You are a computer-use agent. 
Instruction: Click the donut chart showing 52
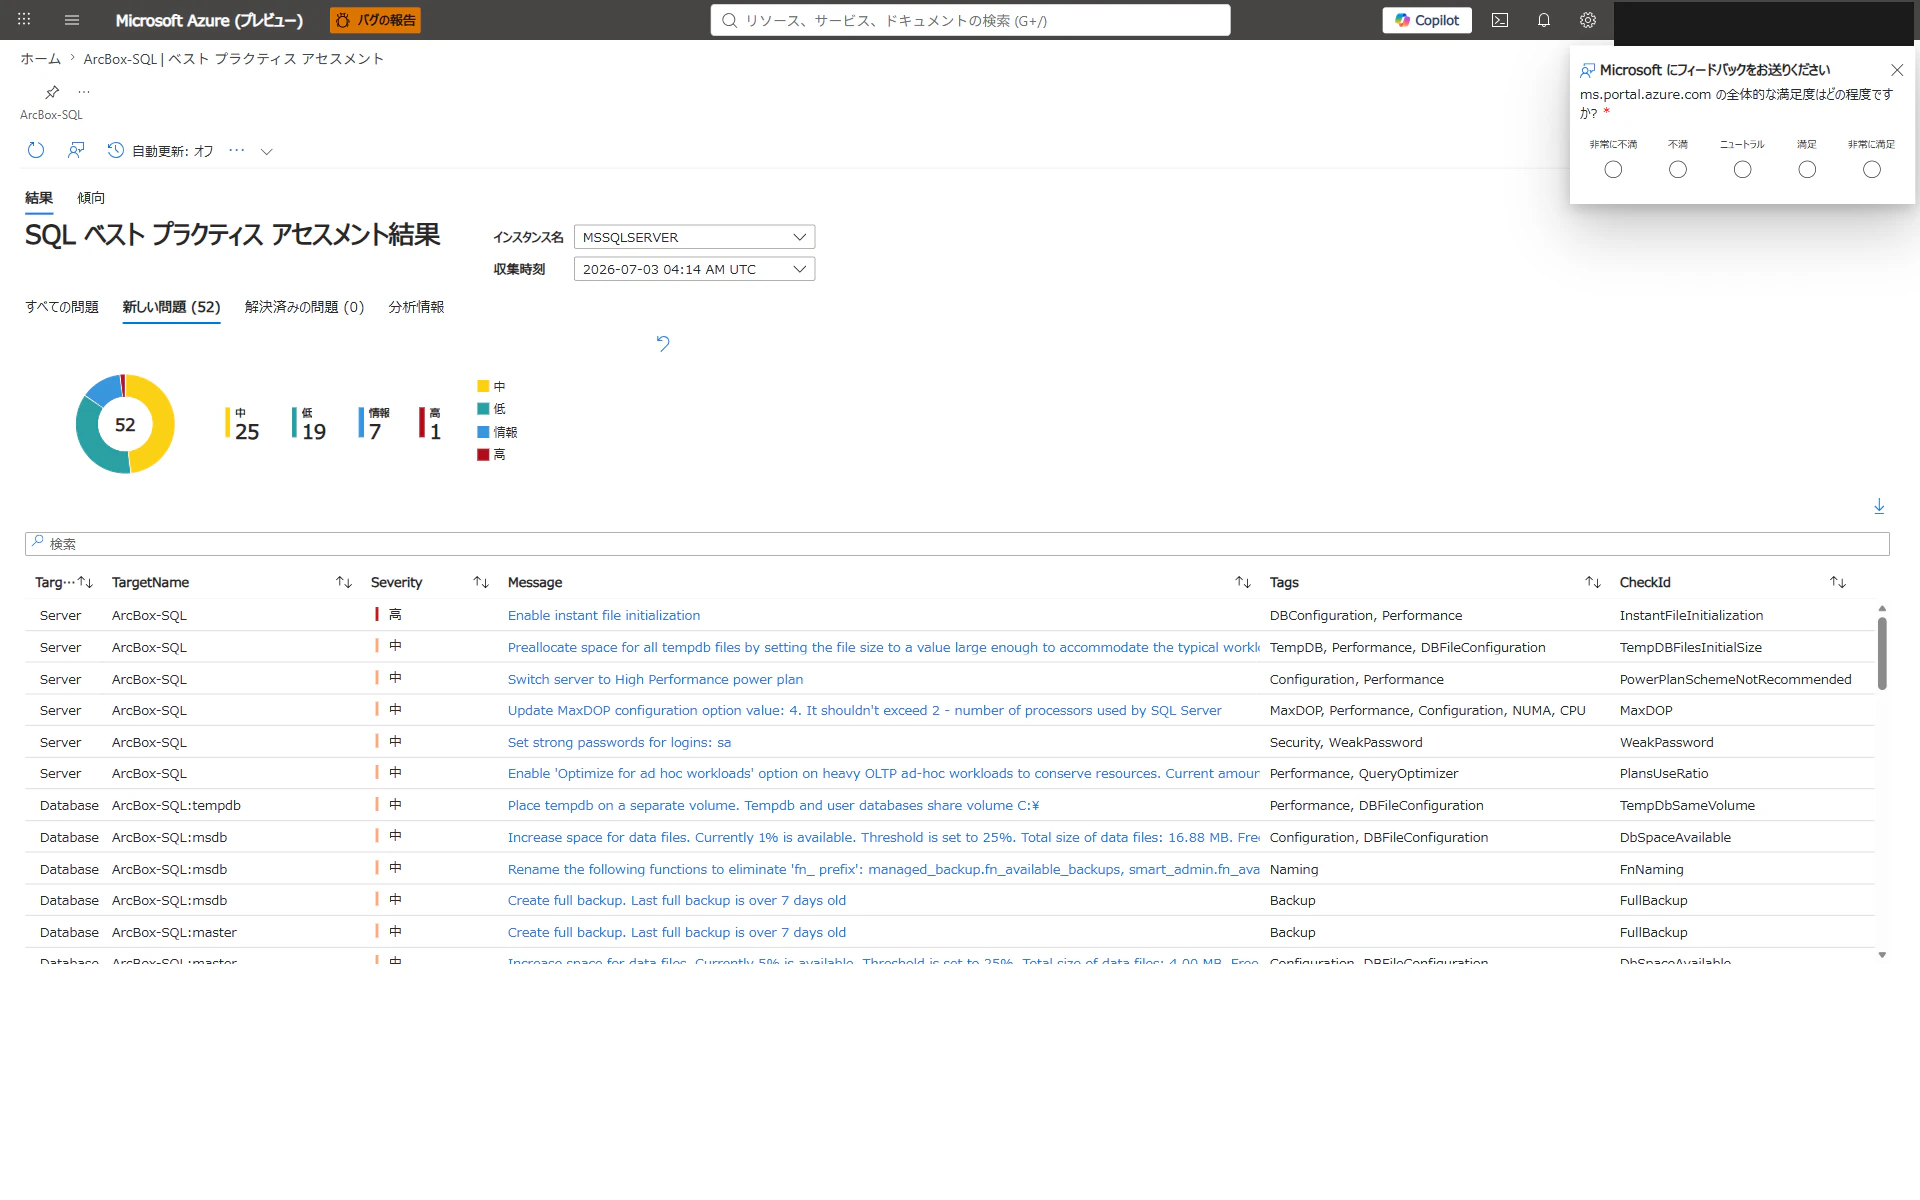point(125,424)
